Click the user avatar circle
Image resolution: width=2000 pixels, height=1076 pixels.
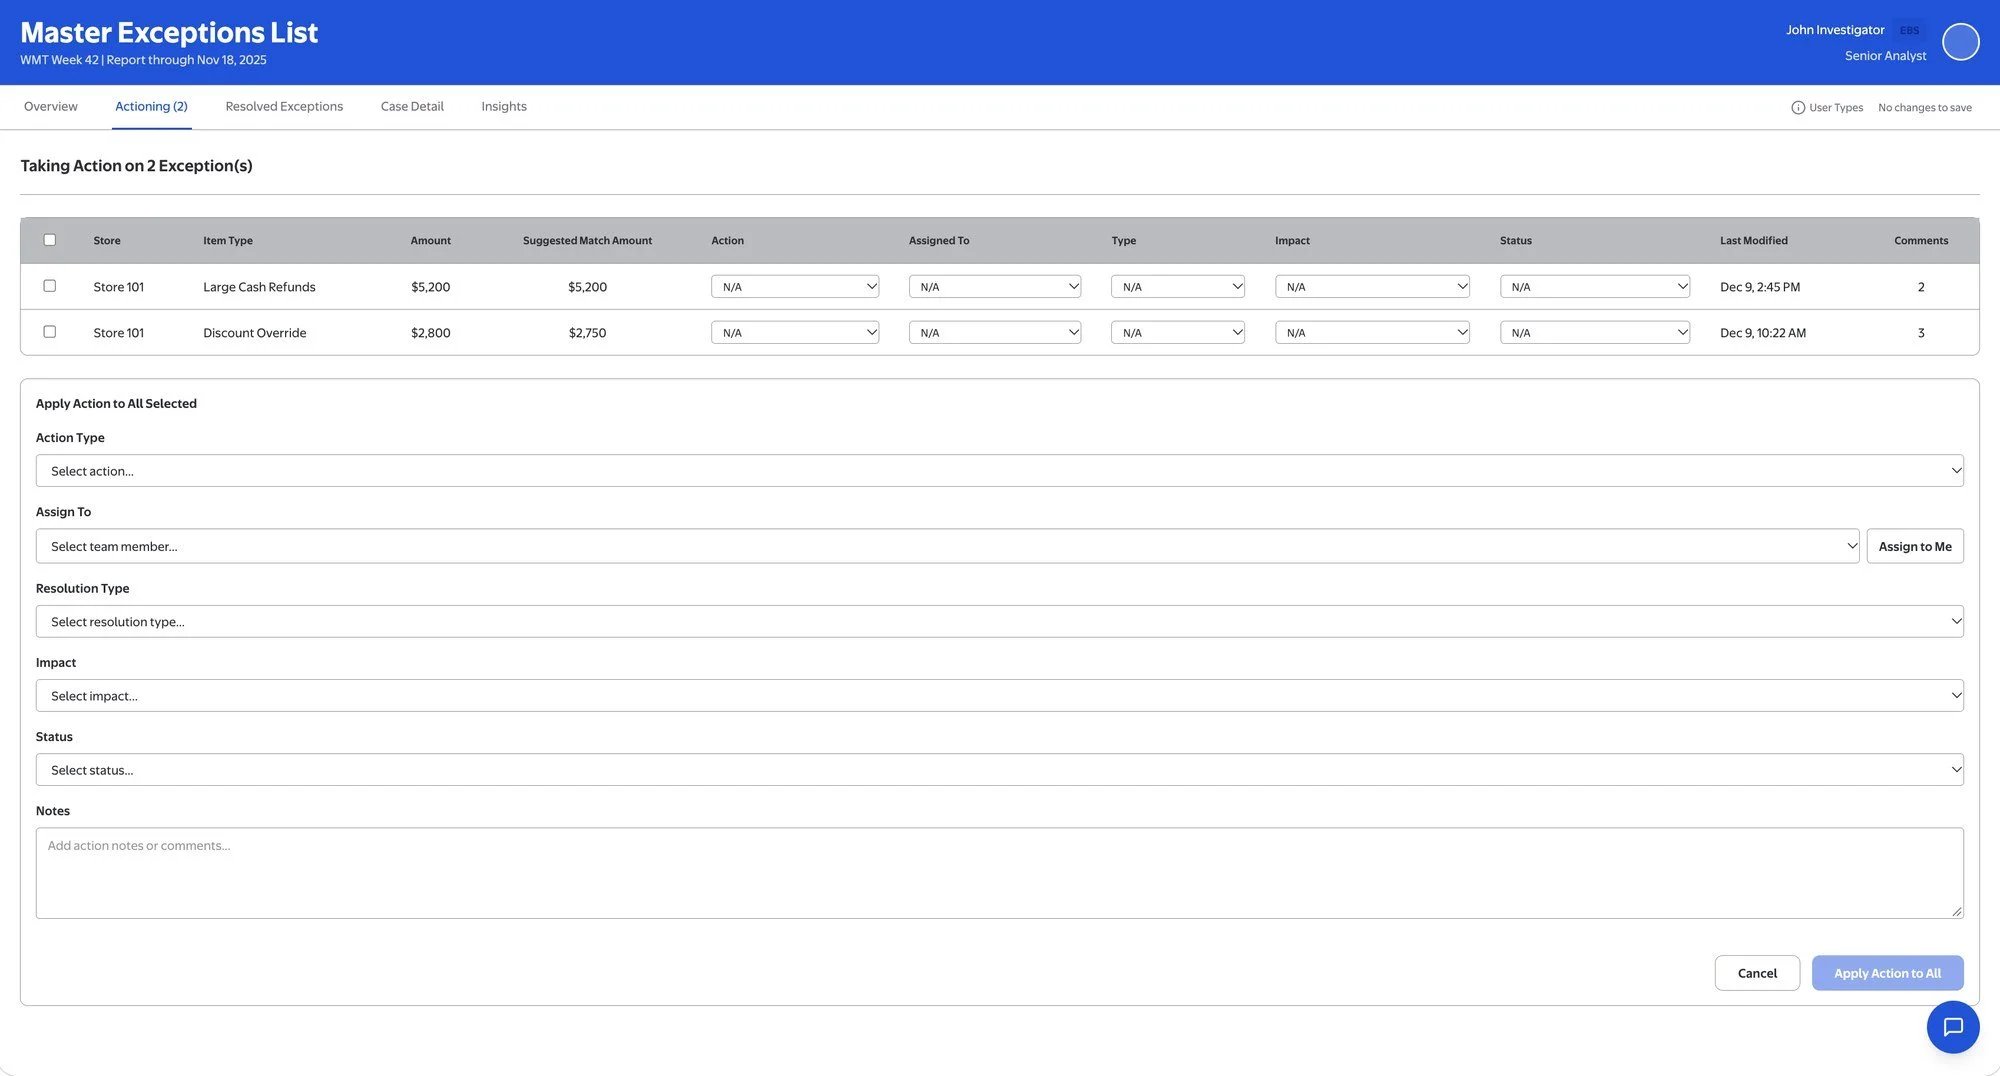coord(1960,42)
